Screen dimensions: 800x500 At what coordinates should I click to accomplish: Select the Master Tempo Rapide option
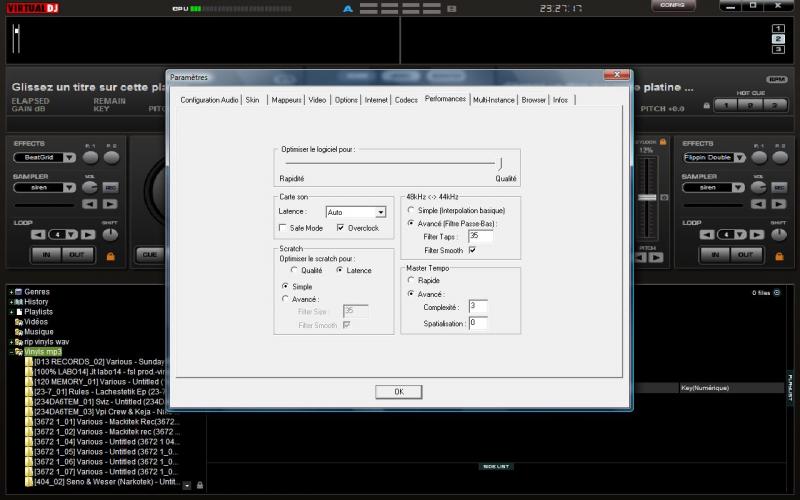point(411,280)
